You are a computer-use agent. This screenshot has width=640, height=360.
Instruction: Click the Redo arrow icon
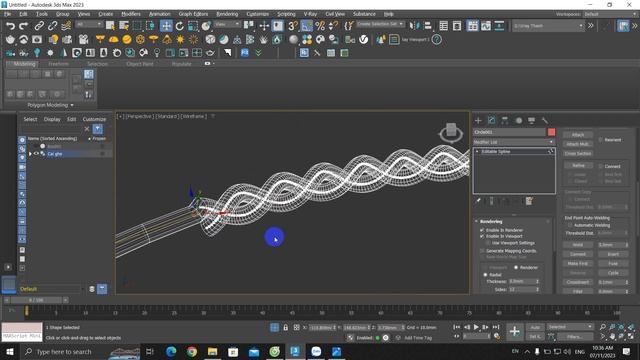coord(24,26)
